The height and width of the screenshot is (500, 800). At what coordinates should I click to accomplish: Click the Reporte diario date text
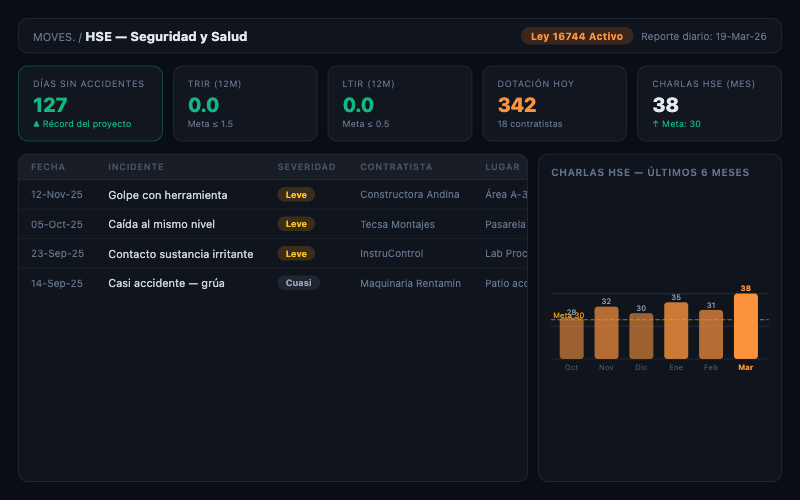[x=703, y=36]
